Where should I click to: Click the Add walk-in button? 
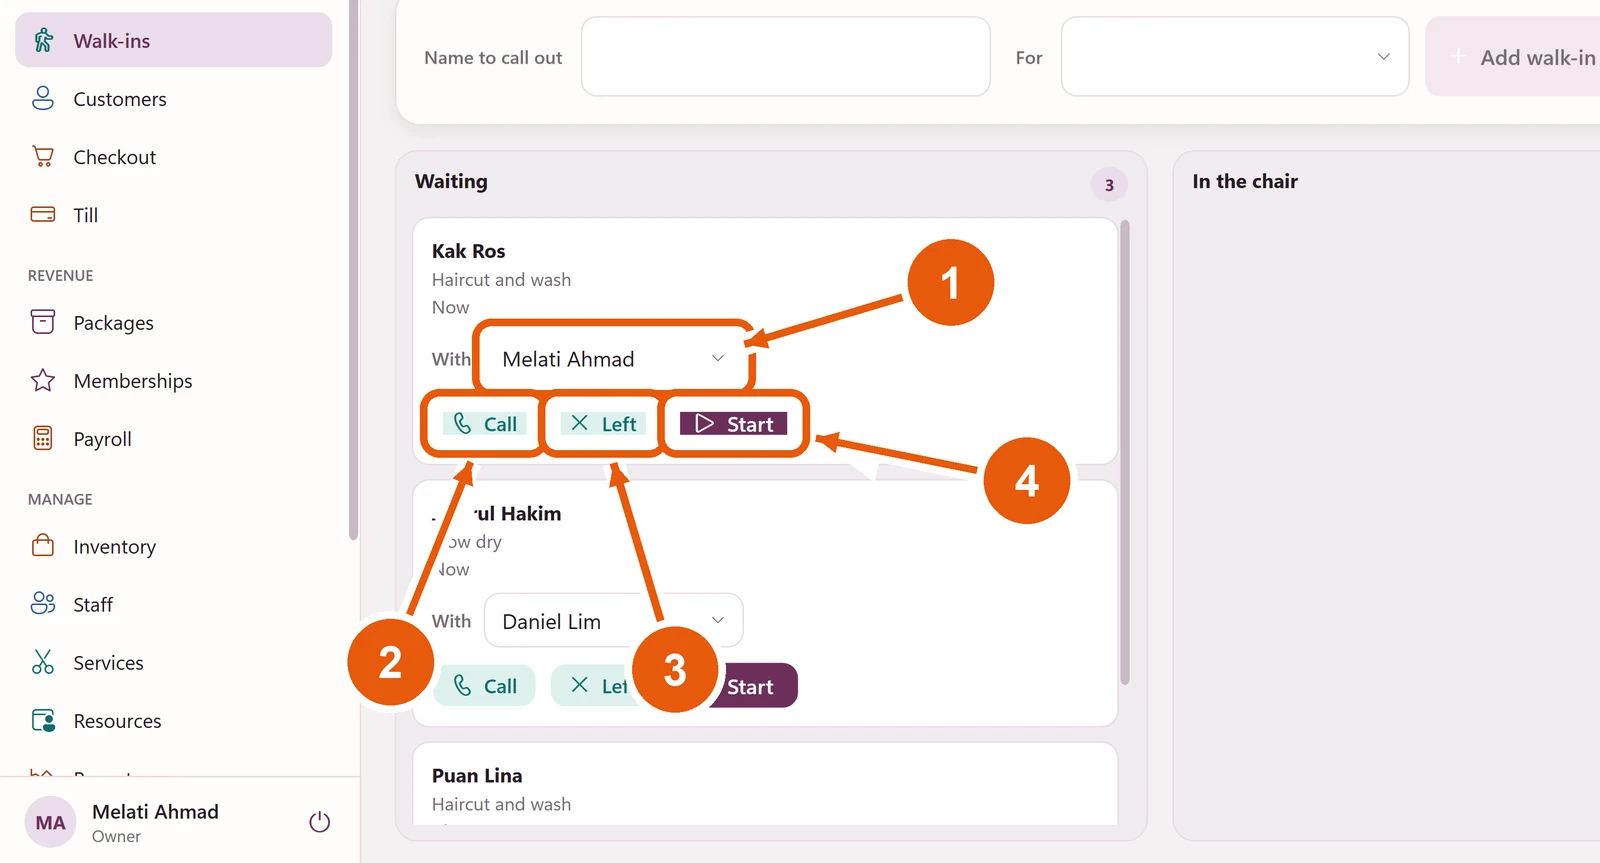[x=1513, y=57]
